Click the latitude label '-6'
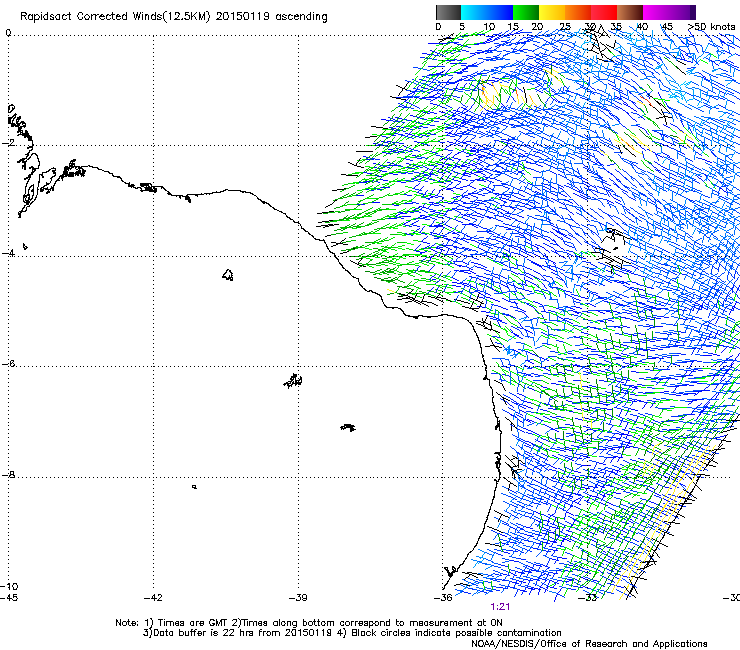Image resolution: width=740 pixels, height=650 pixels. pos(8,364)
